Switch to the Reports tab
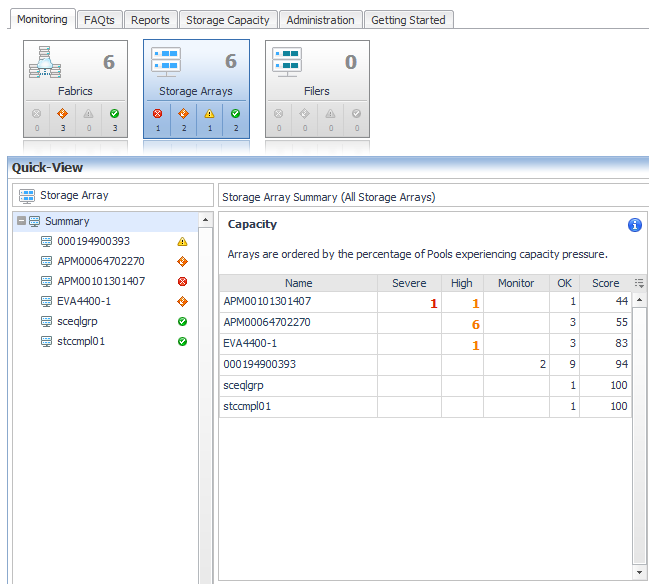The image size is (649, 584). 150,20
